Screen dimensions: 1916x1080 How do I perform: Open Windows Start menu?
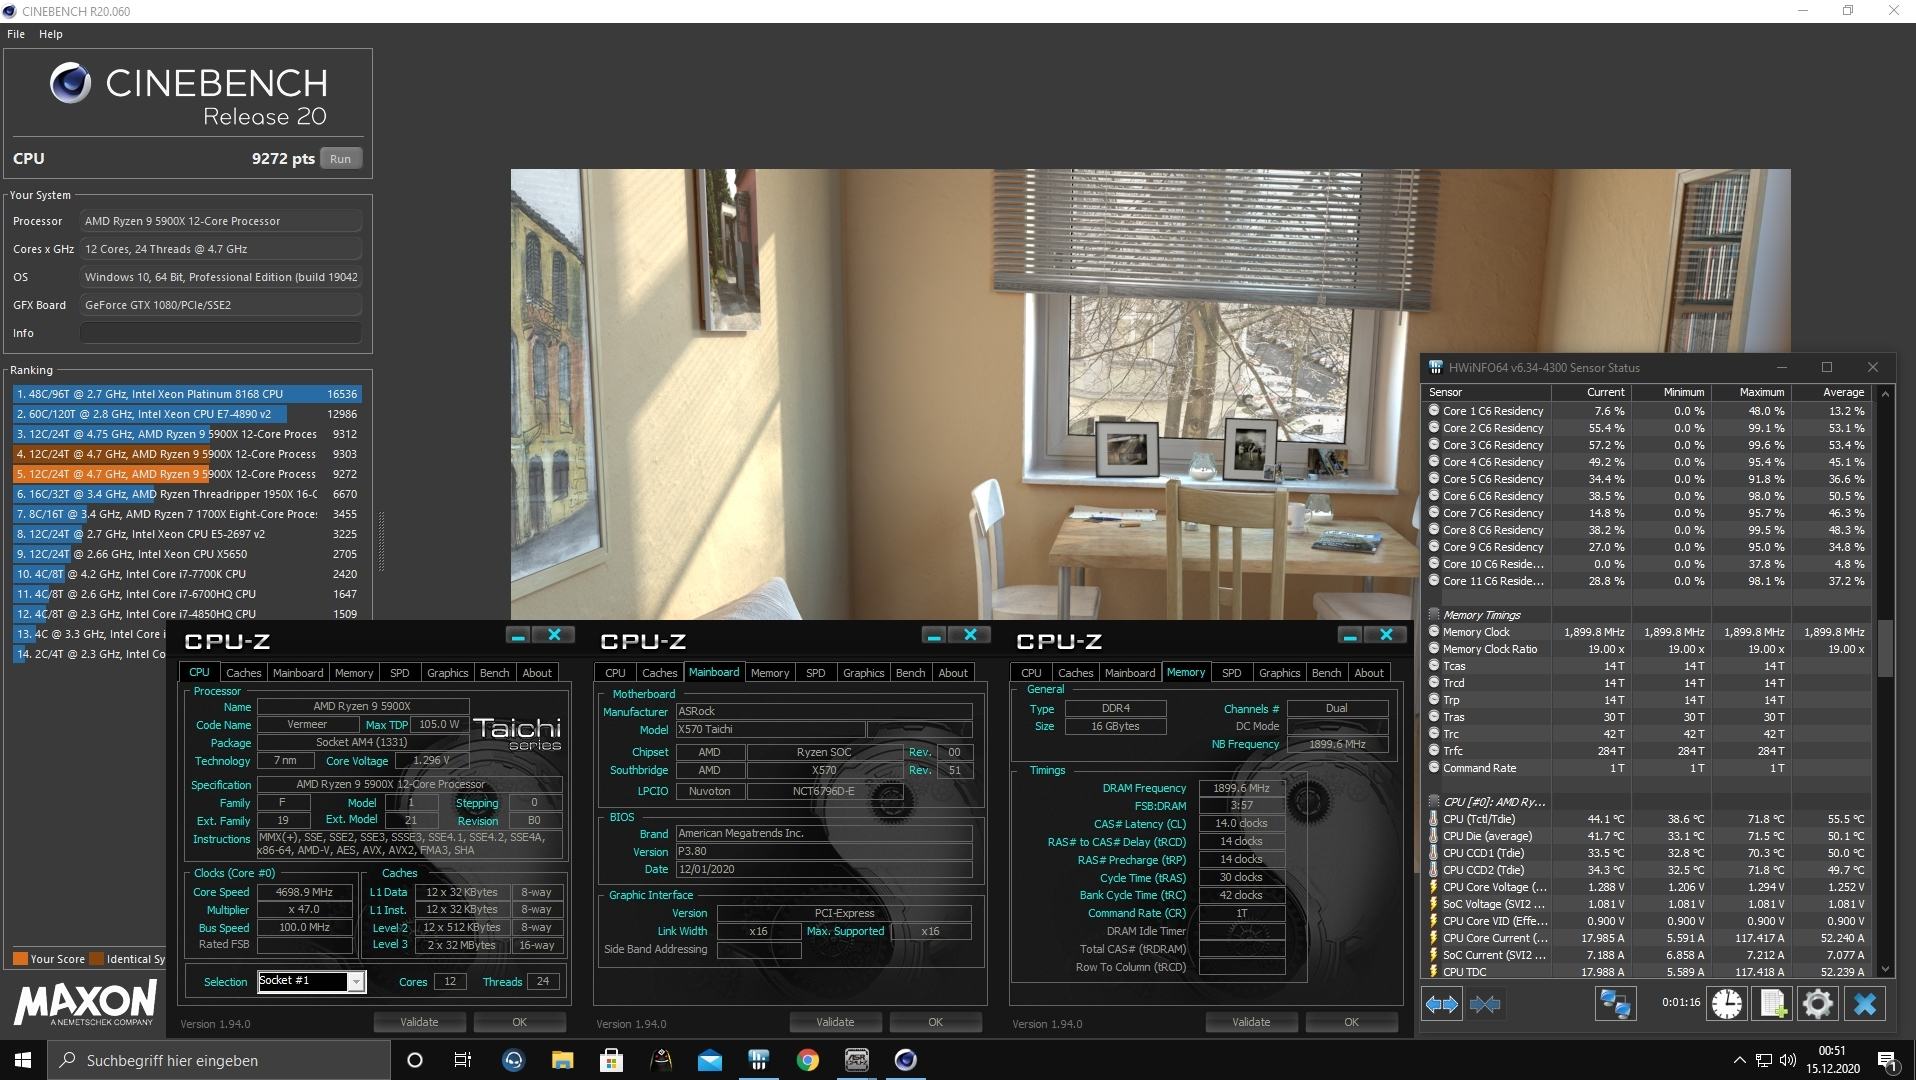[x=22, y=1060]
